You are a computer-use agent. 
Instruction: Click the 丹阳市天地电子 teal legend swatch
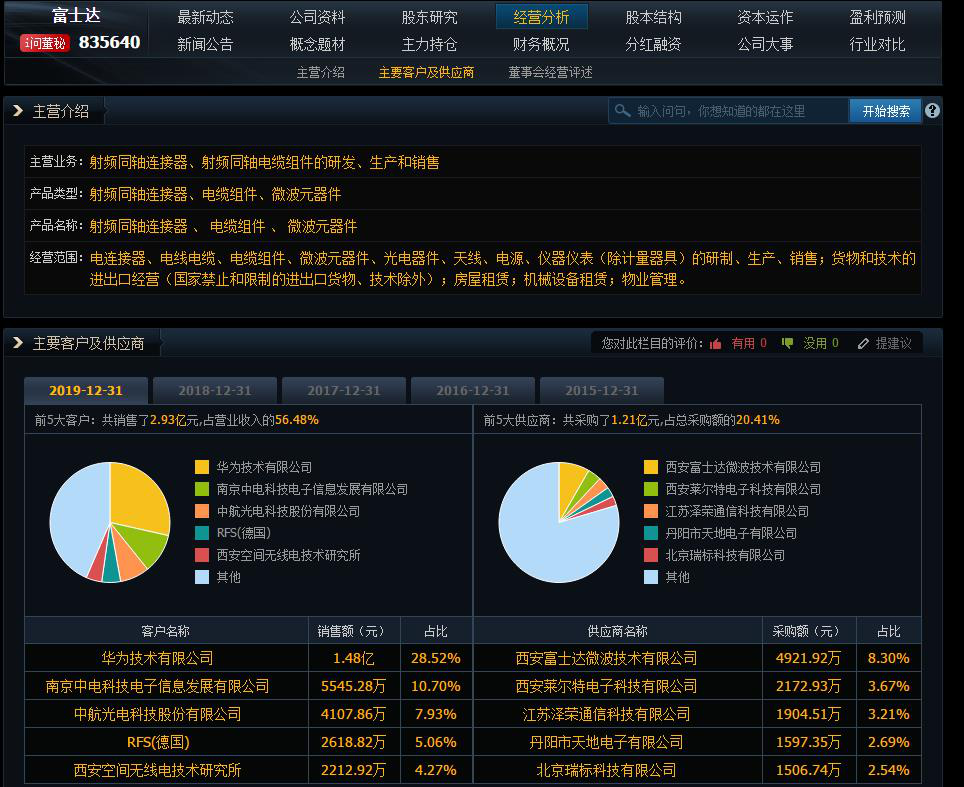coord(651,533)
